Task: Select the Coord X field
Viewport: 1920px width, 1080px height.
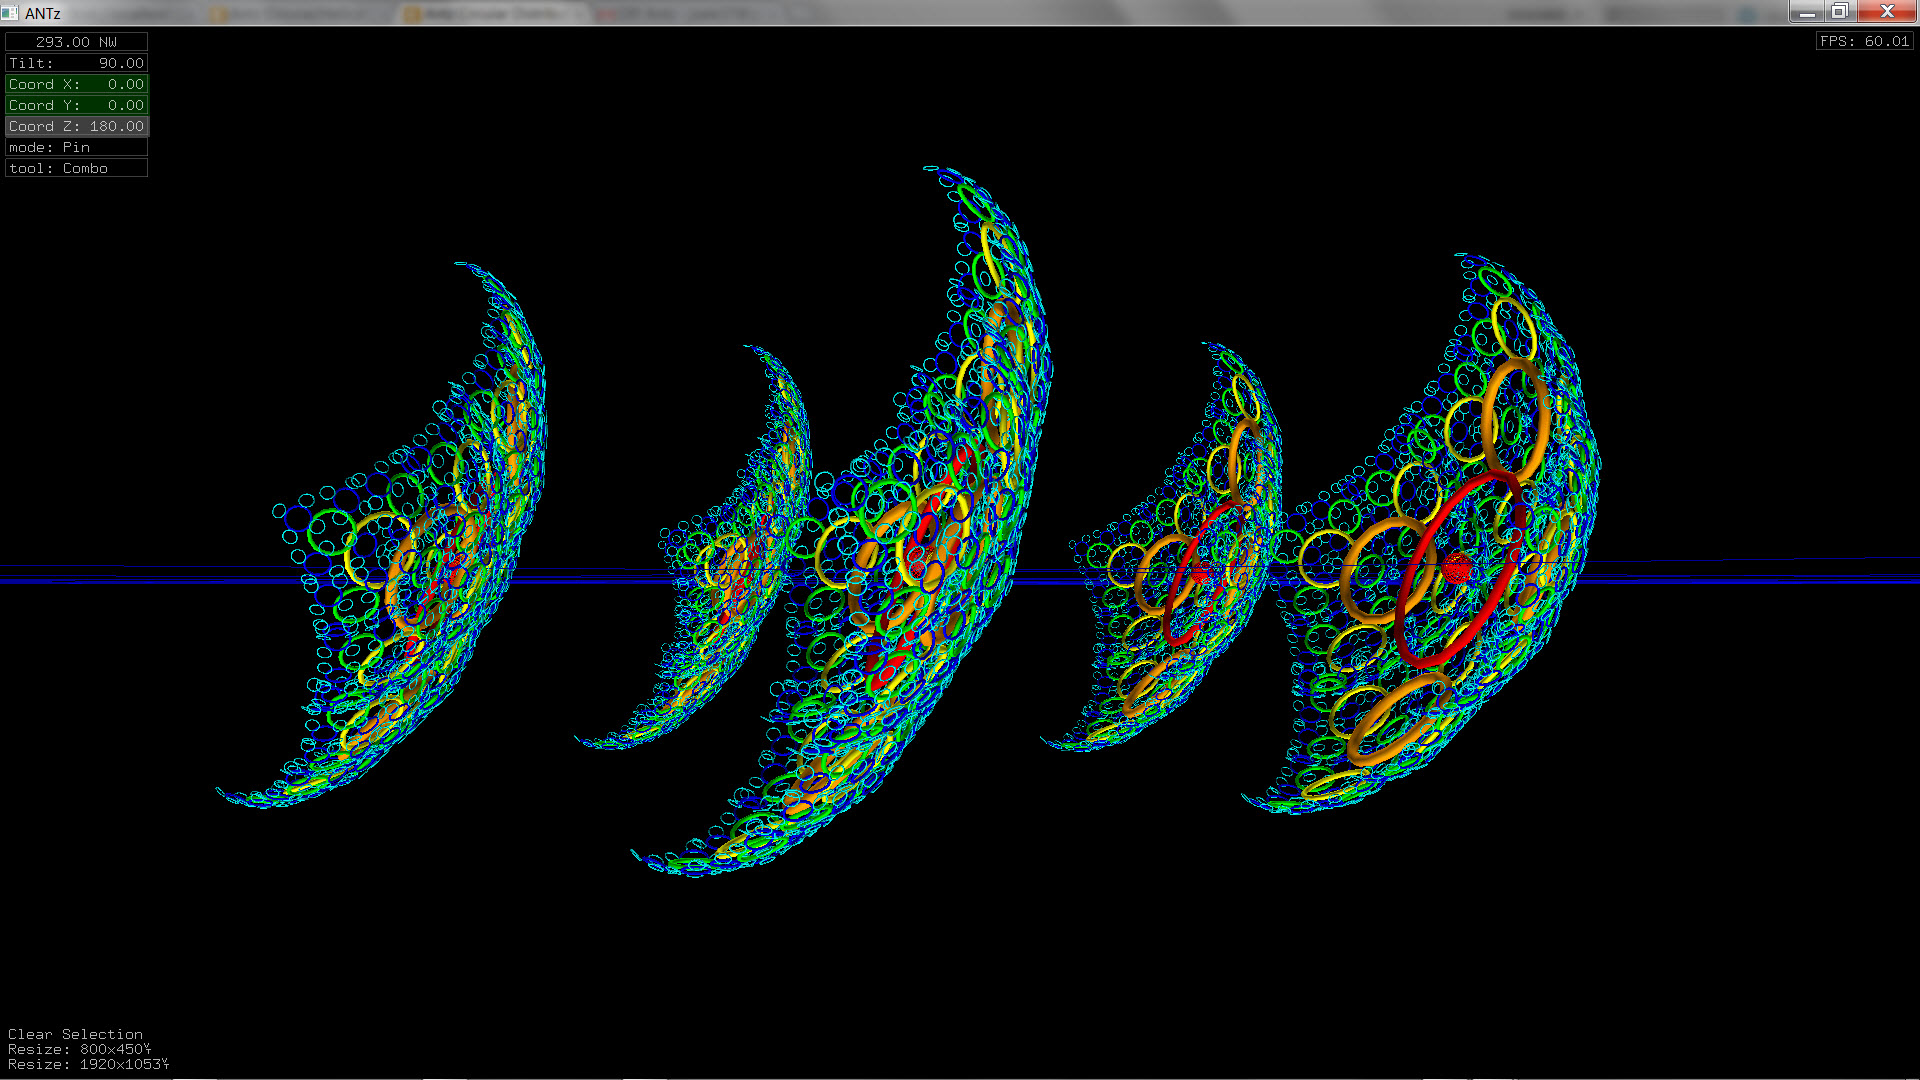Action: (76, 84)
